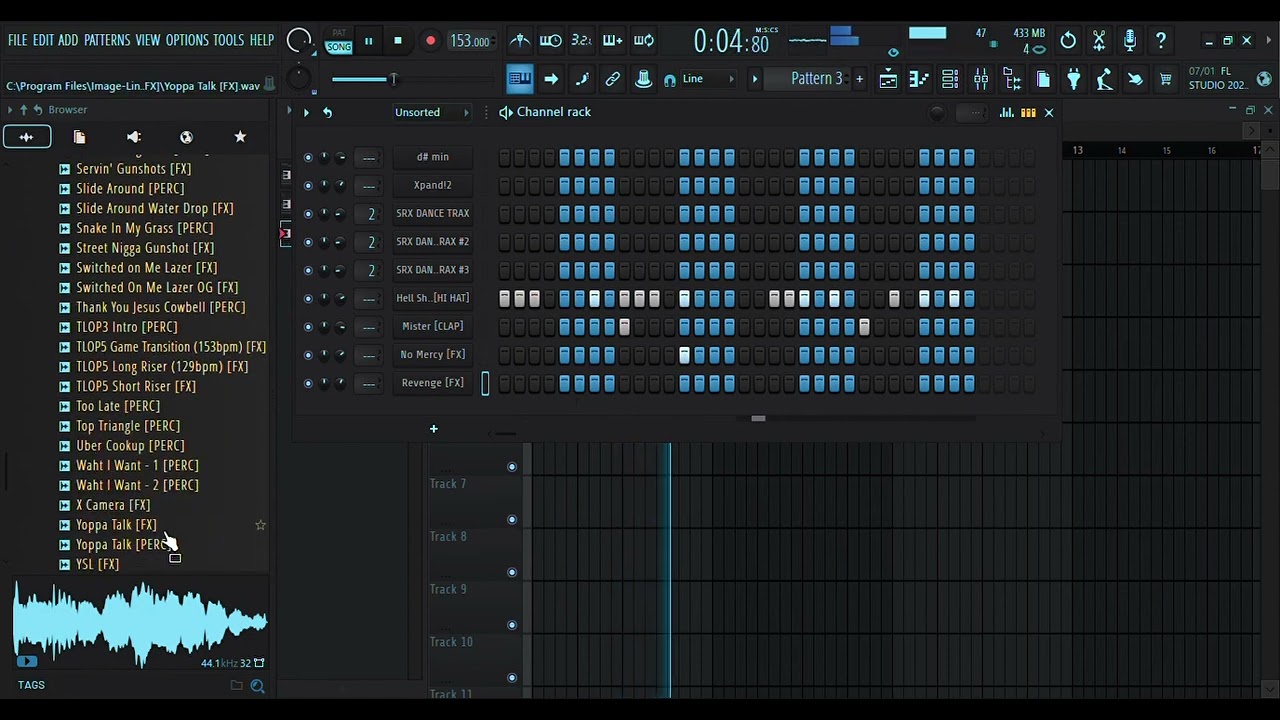Mute the d# min channel
The height and width of the screenshot is (720, 1280).
pyautogui.click(x=308, y=157)
